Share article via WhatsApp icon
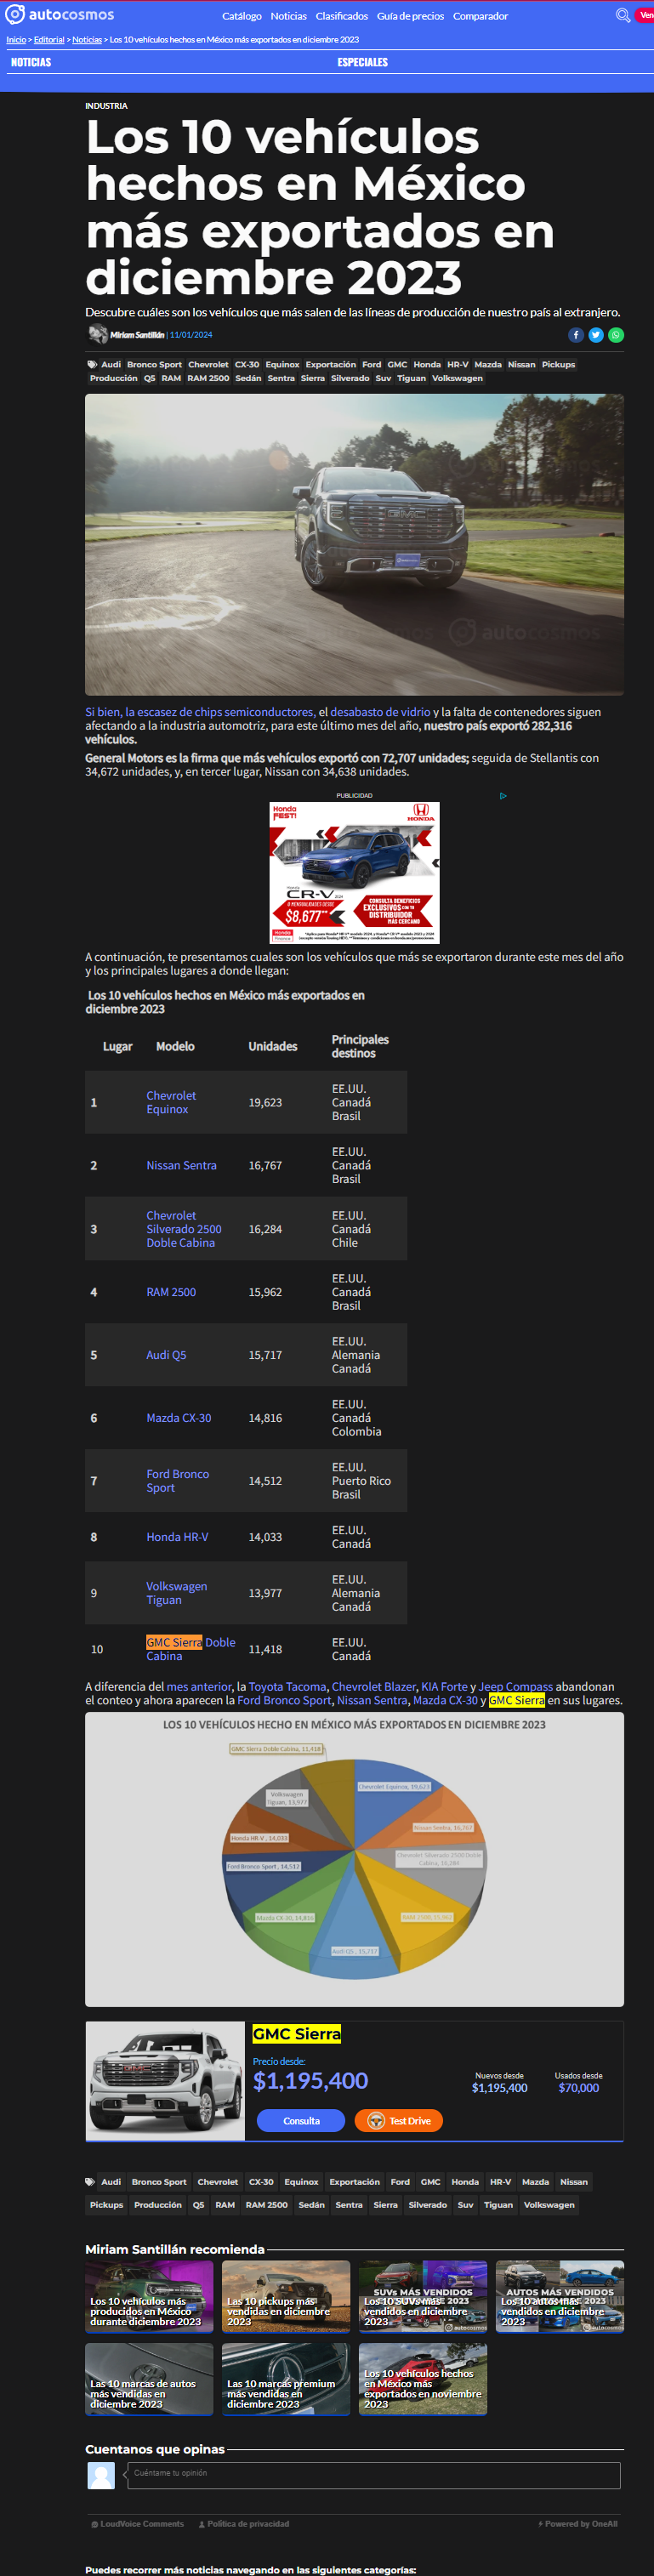The width and height of the screenshot is (654, 2576). tap(616, 335)
